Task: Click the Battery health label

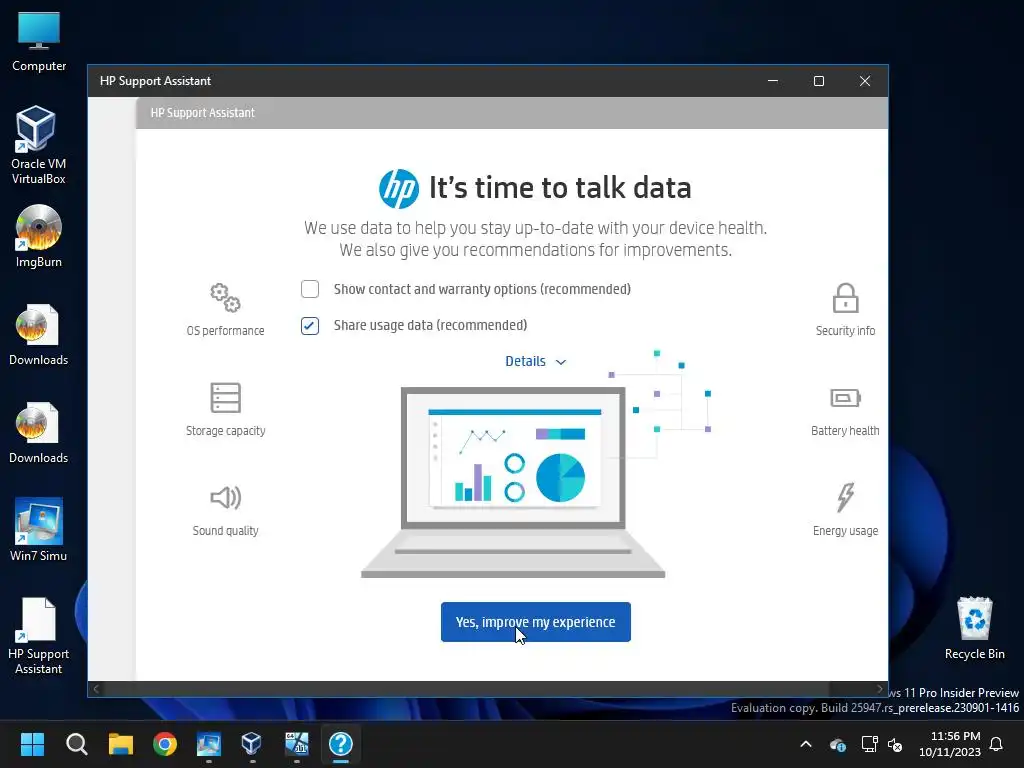Action: (845, 431)
